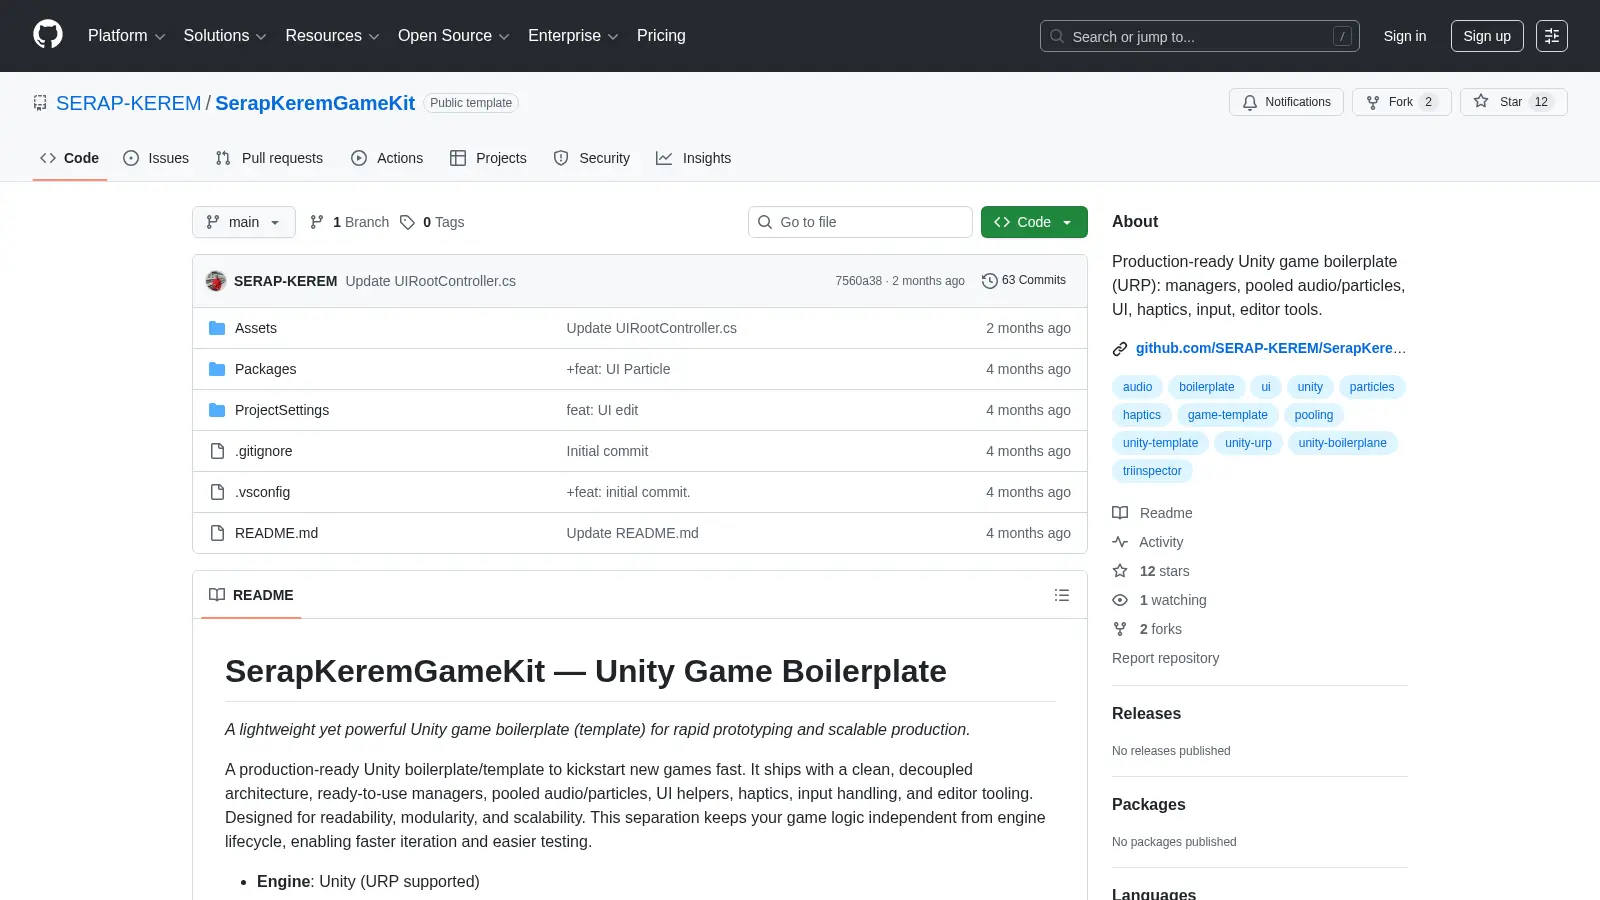Click the Pricing link
This screenshot has height=900, width=1600.
tap(661, 36)
